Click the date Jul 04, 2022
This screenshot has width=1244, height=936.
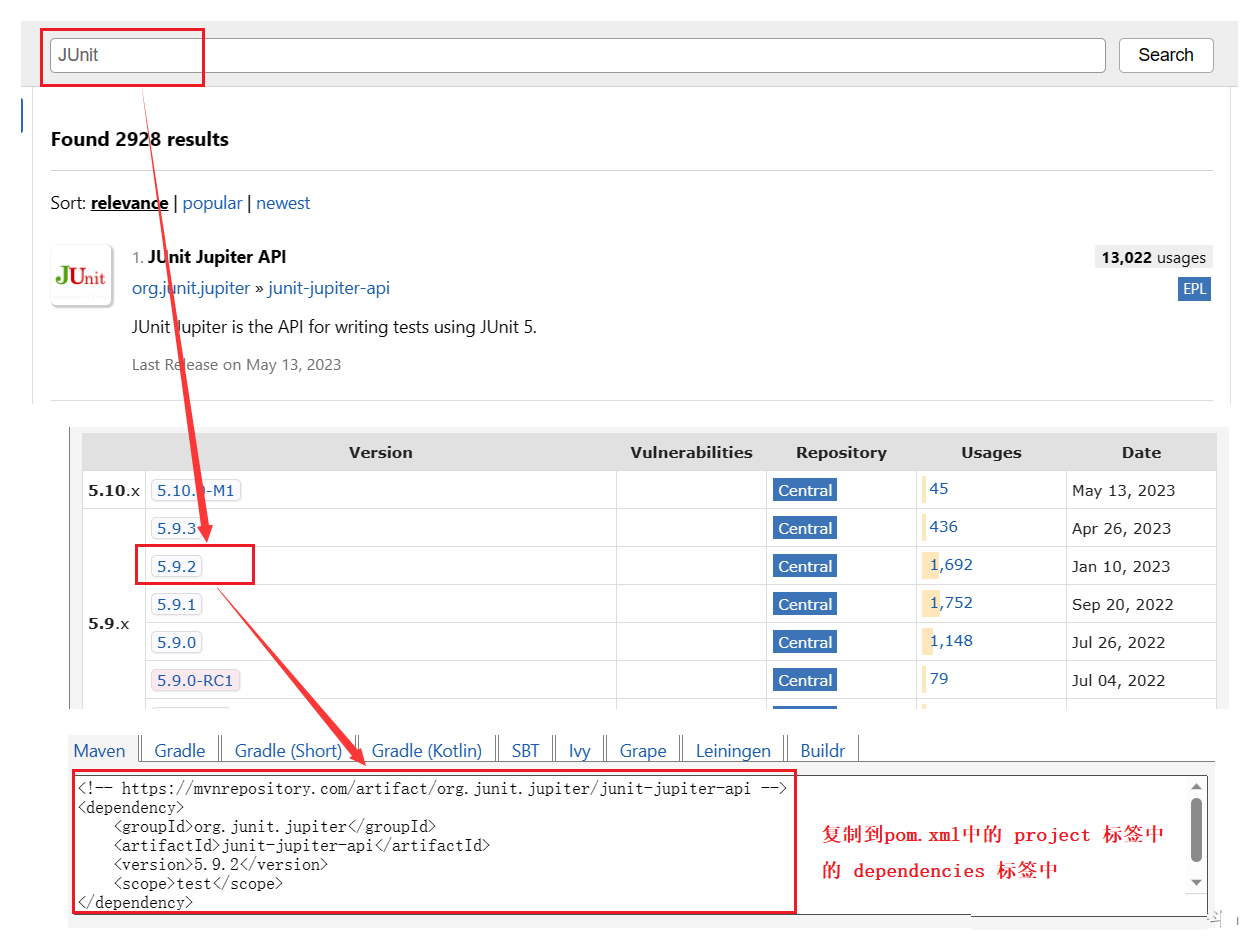point(1119,680)
